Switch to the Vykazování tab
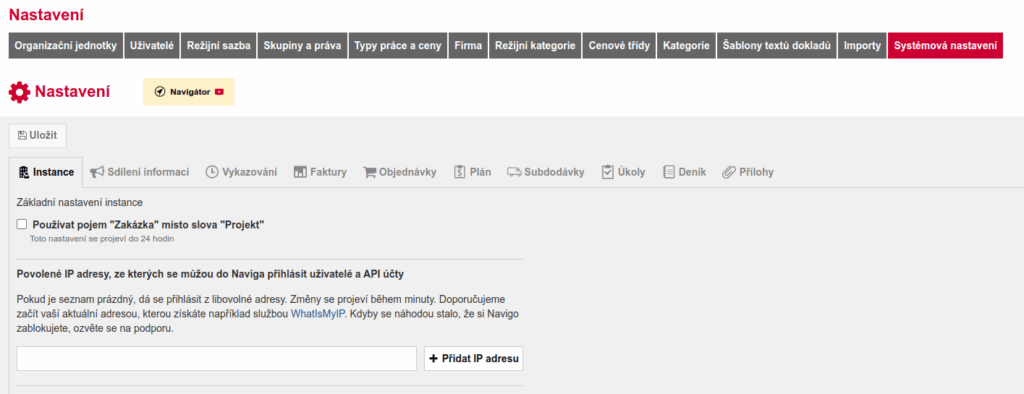Image resolution: width=1024 pixels, height=394 pixels. [241, 172]
